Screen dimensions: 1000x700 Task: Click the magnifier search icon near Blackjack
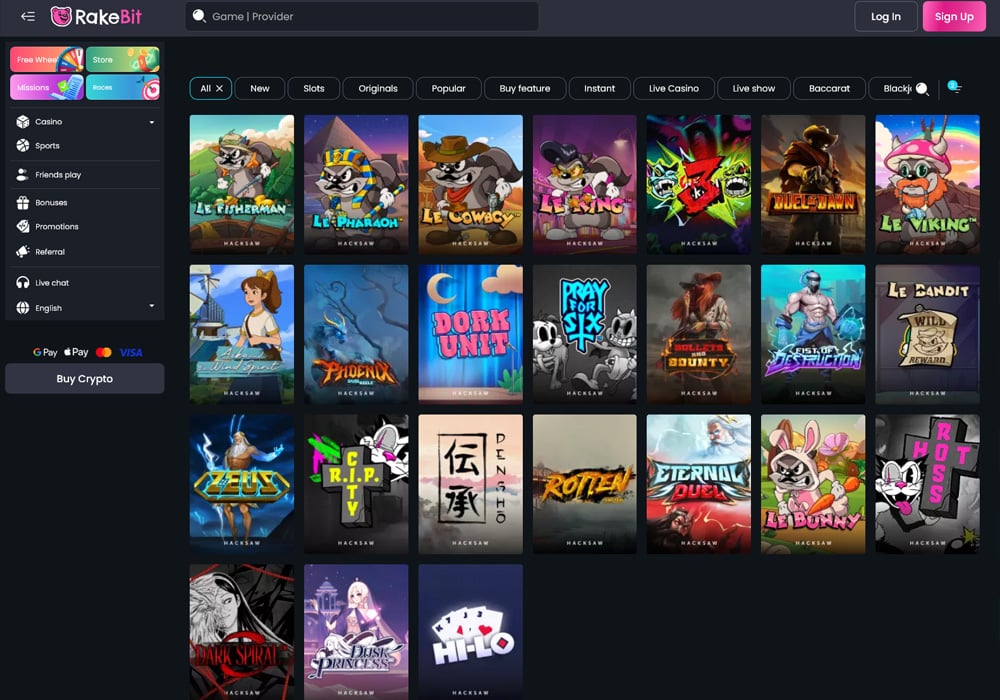pos(920,88)
